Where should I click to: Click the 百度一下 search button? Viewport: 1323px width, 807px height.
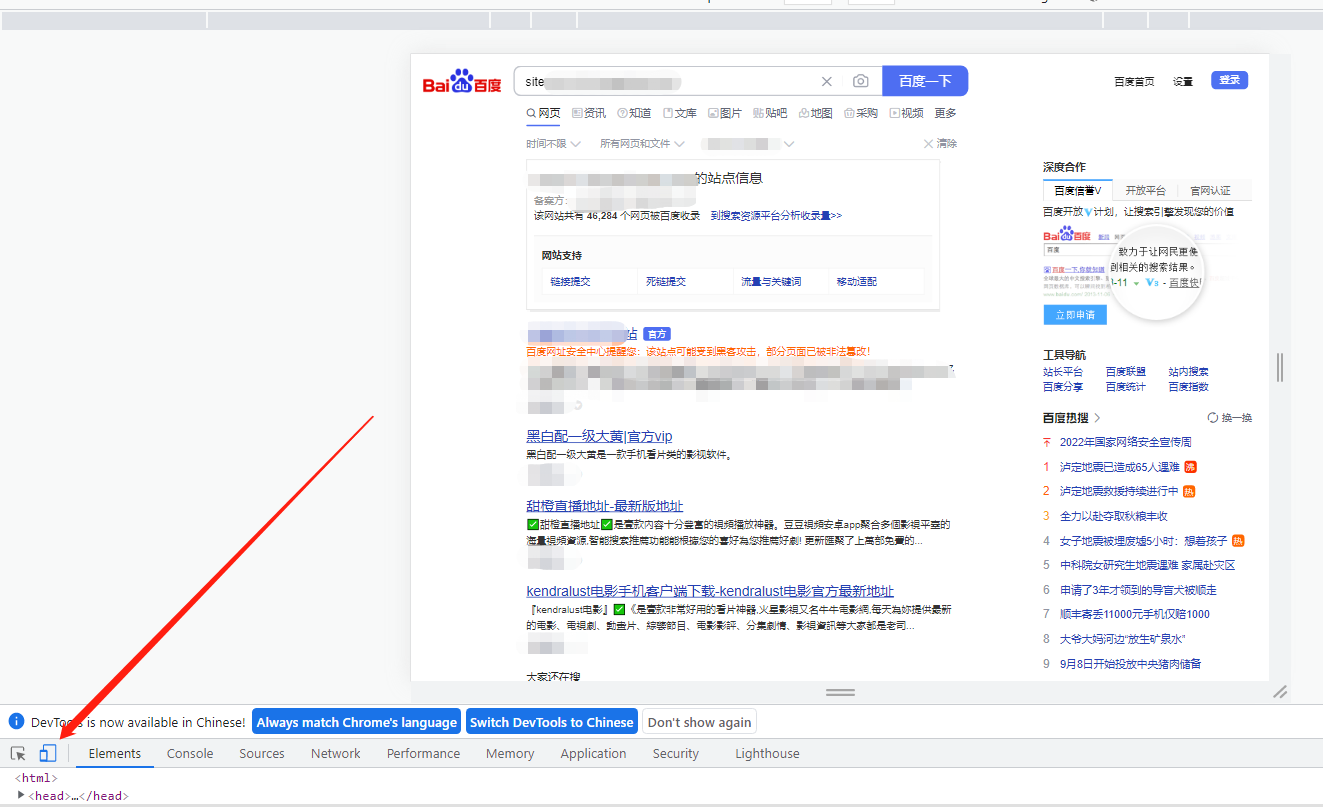coord(925,82)
